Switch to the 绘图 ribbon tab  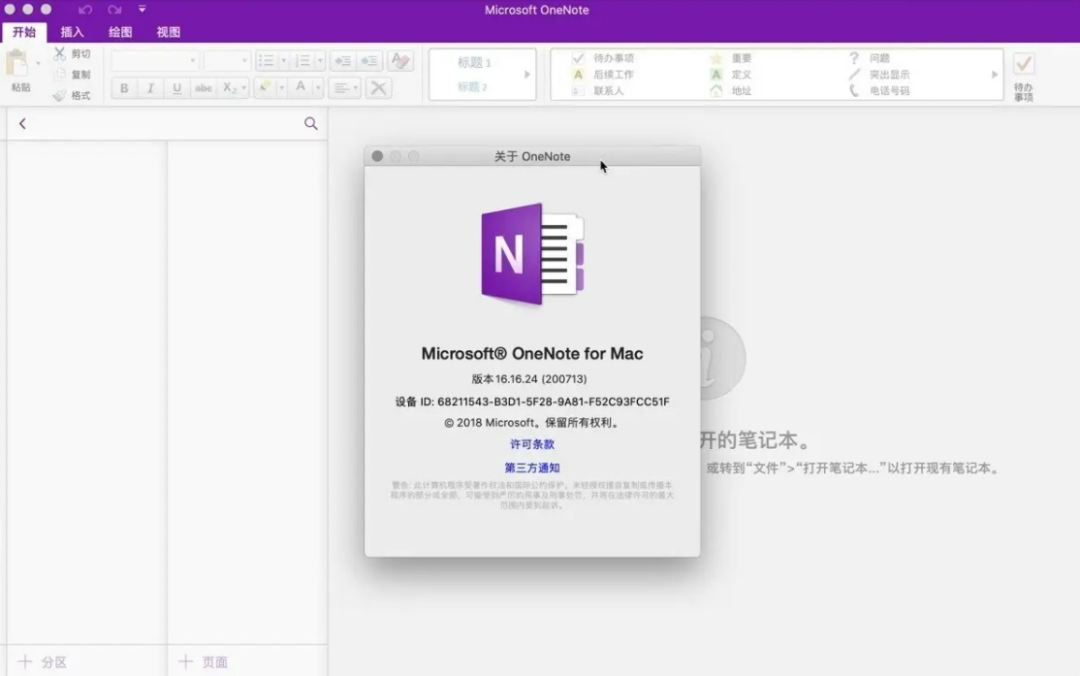tap(121, 32)
